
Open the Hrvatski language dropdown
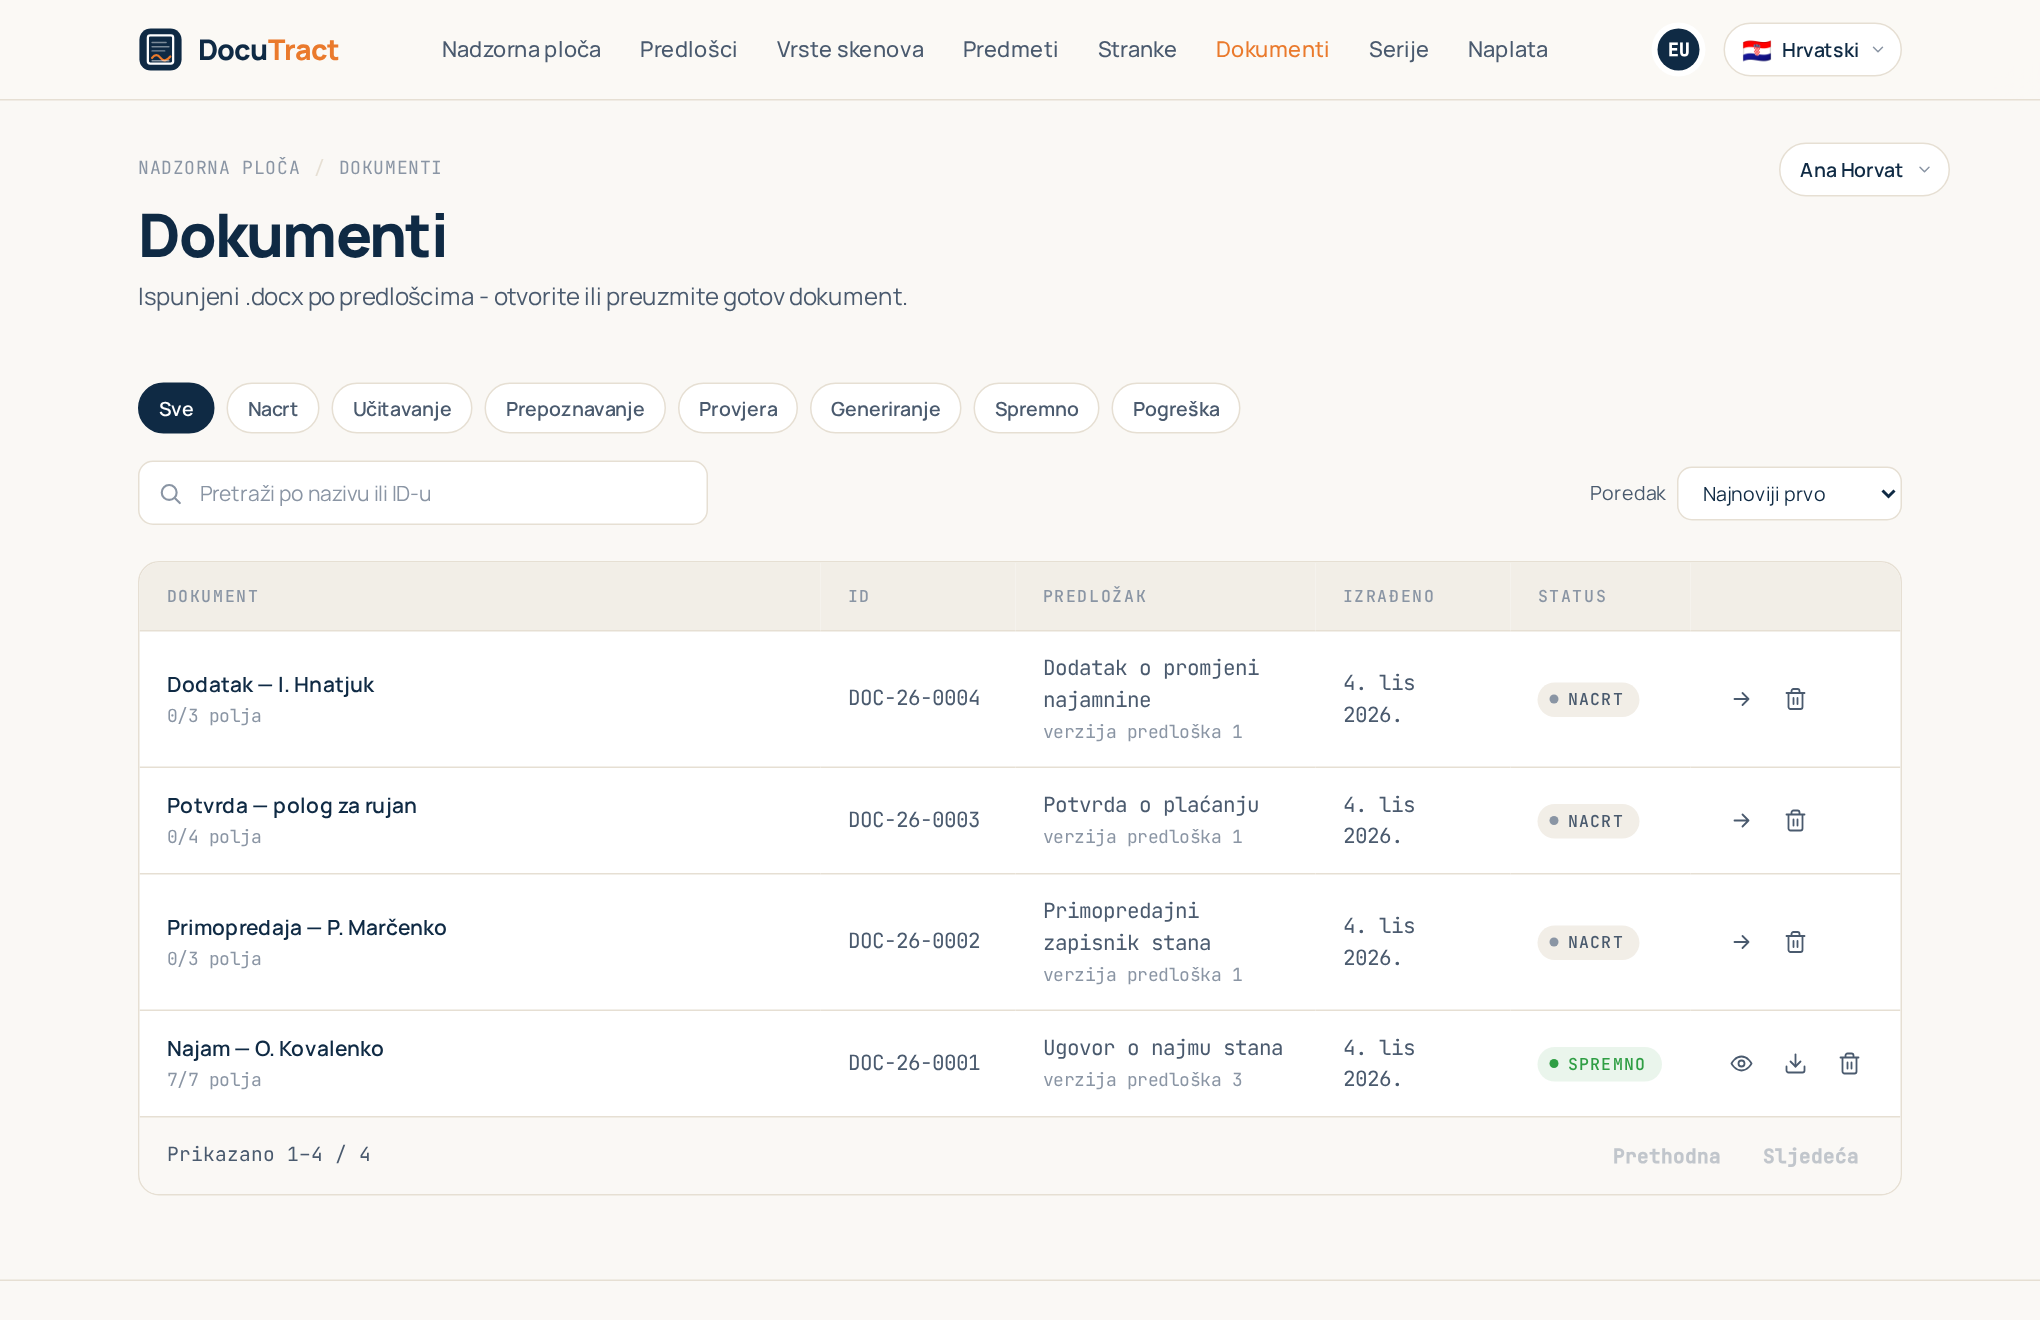(x=1812, y=50)
